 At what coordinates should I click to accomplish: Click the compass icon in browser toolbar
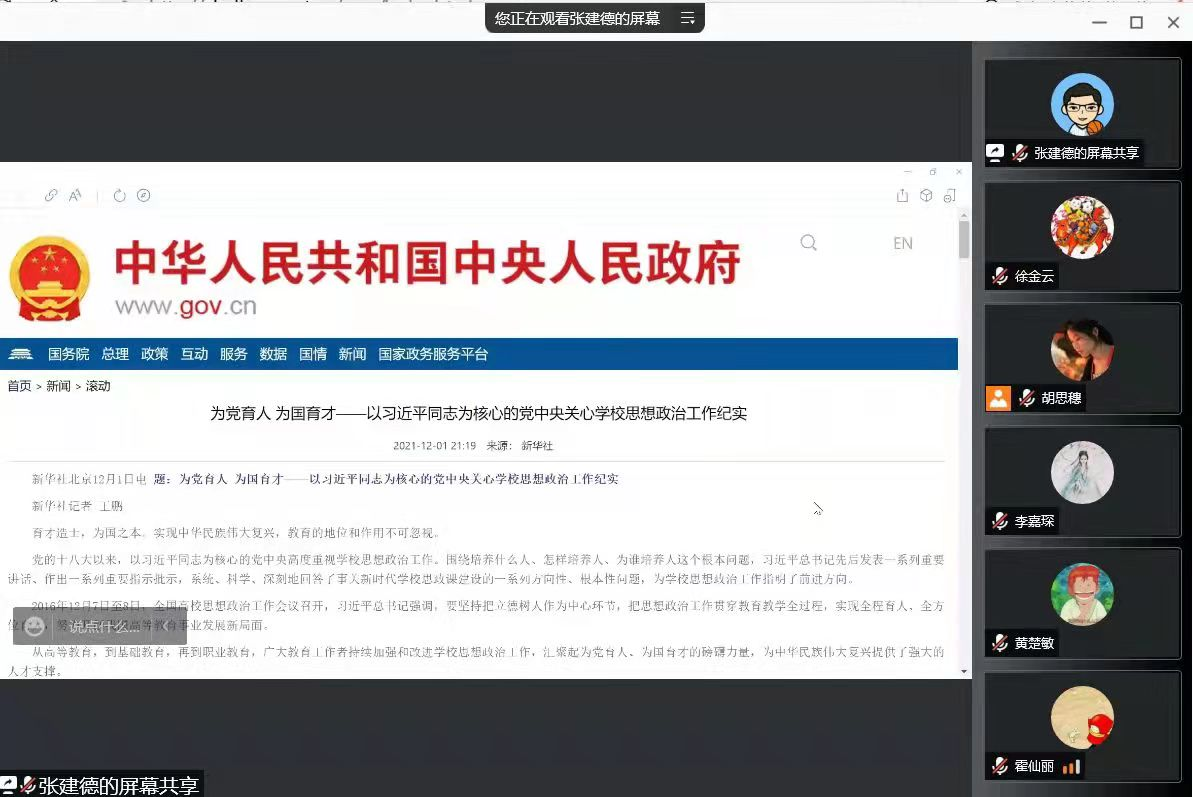click(143, 195)
